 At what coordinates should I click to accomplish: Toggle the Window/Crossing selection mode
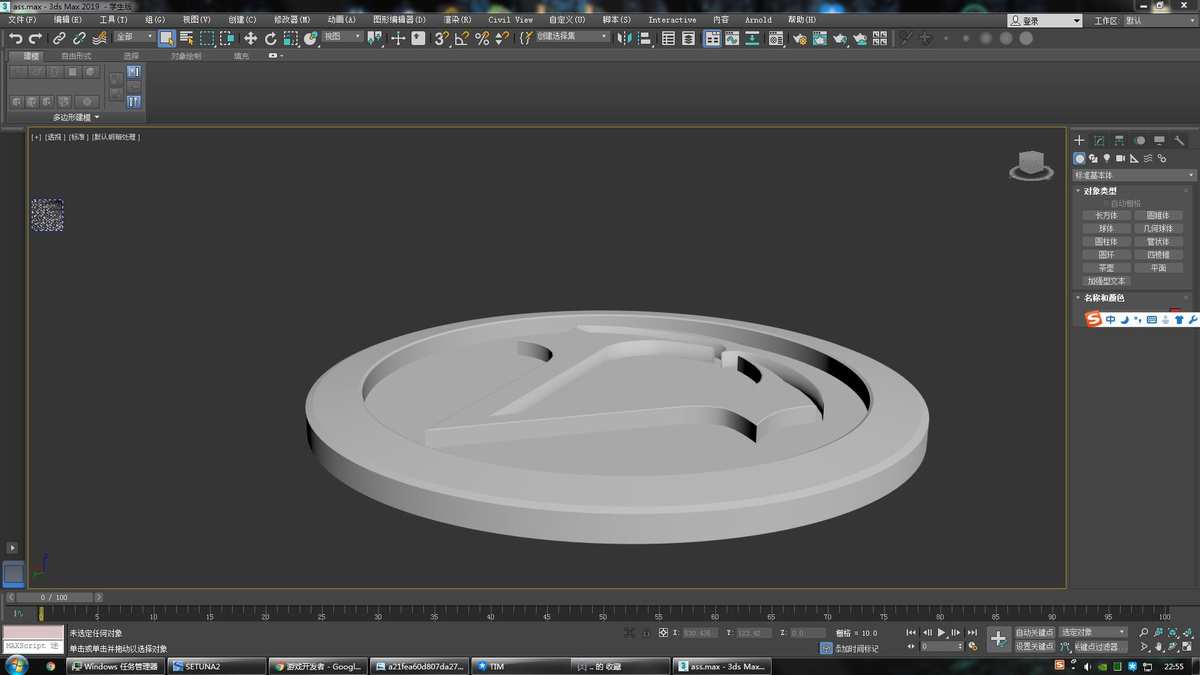[x=227, y=38]
